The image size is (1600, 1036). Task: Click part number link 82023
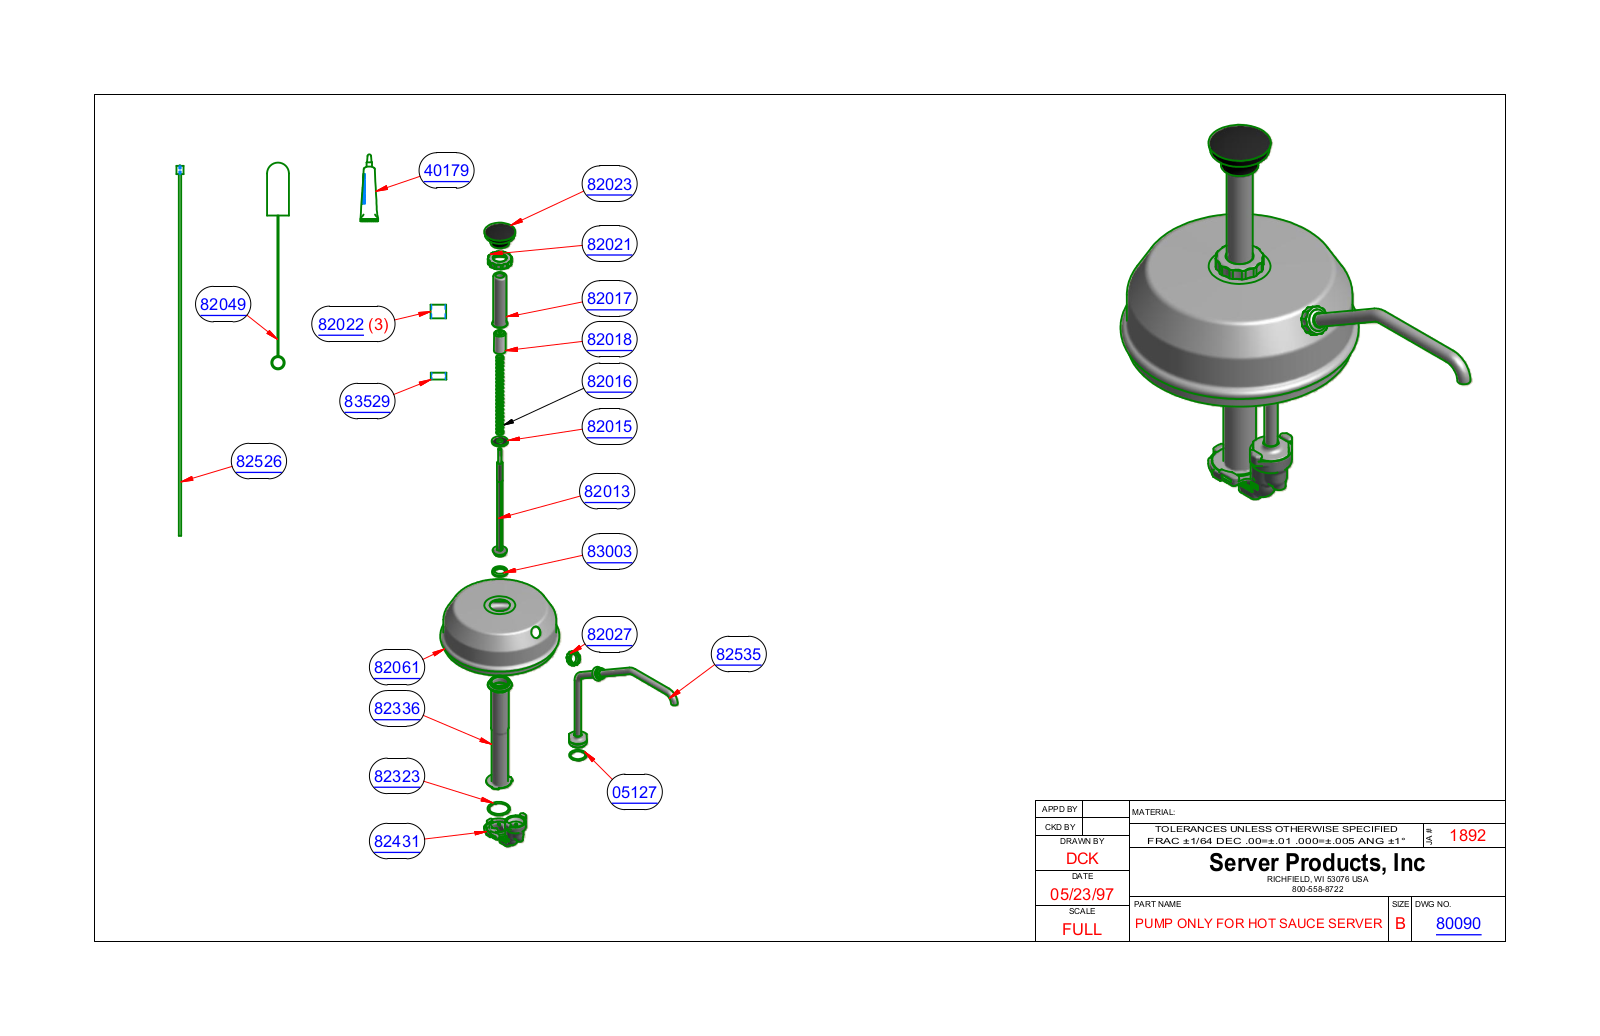(609, 184)
